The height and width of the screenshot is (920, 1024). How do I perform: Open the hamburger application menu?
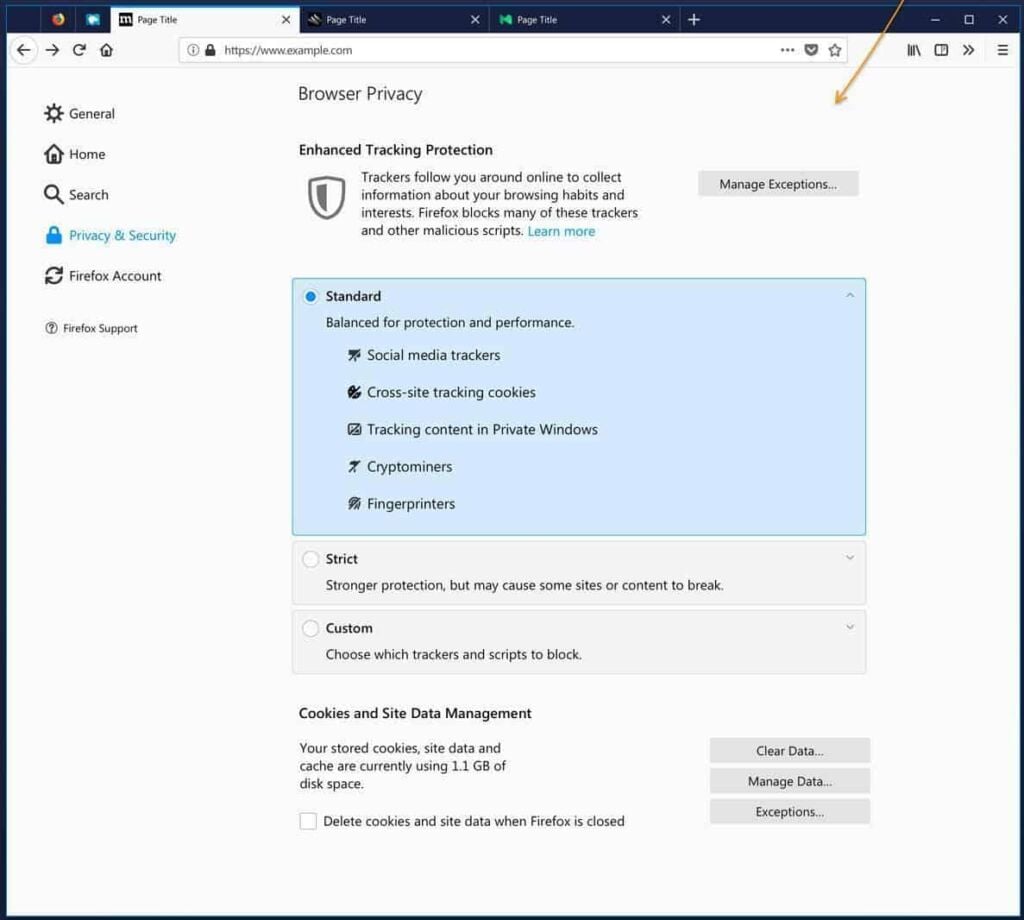pyautogui.click(x=1002, y=50)
